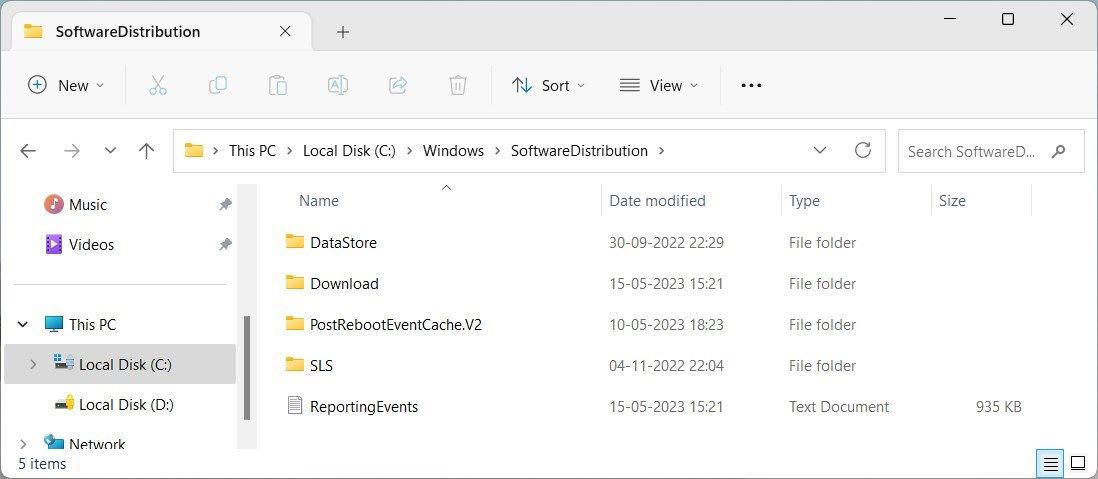Expand the Local Disk (C:) tree node
Screen dimensions: 1098x479
click(x=32, y=365)
